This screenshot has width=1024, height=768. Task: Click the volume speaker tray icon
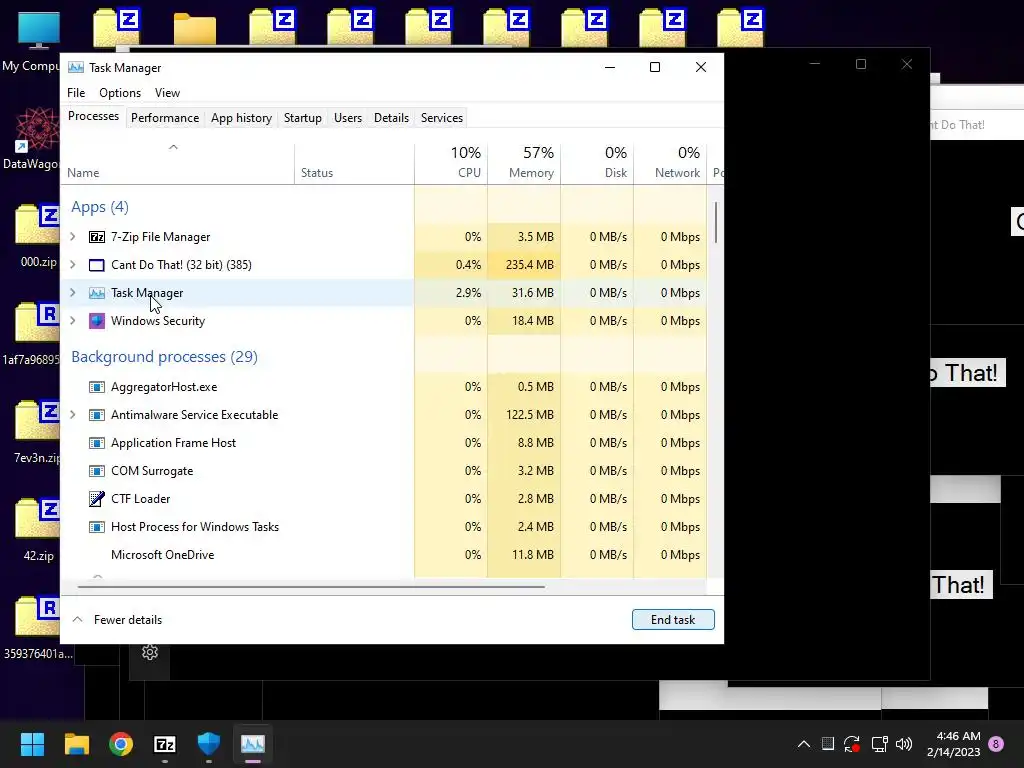(904, 744)
